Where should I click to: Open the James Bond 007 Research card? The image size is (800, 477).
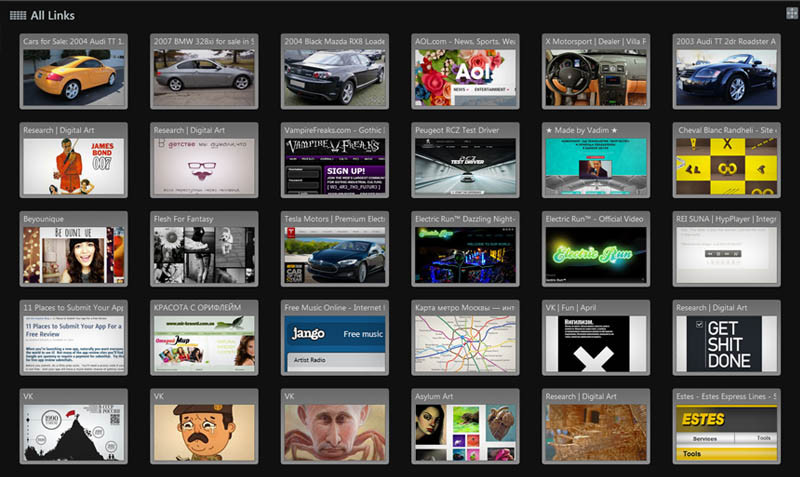tap(73, 160)
